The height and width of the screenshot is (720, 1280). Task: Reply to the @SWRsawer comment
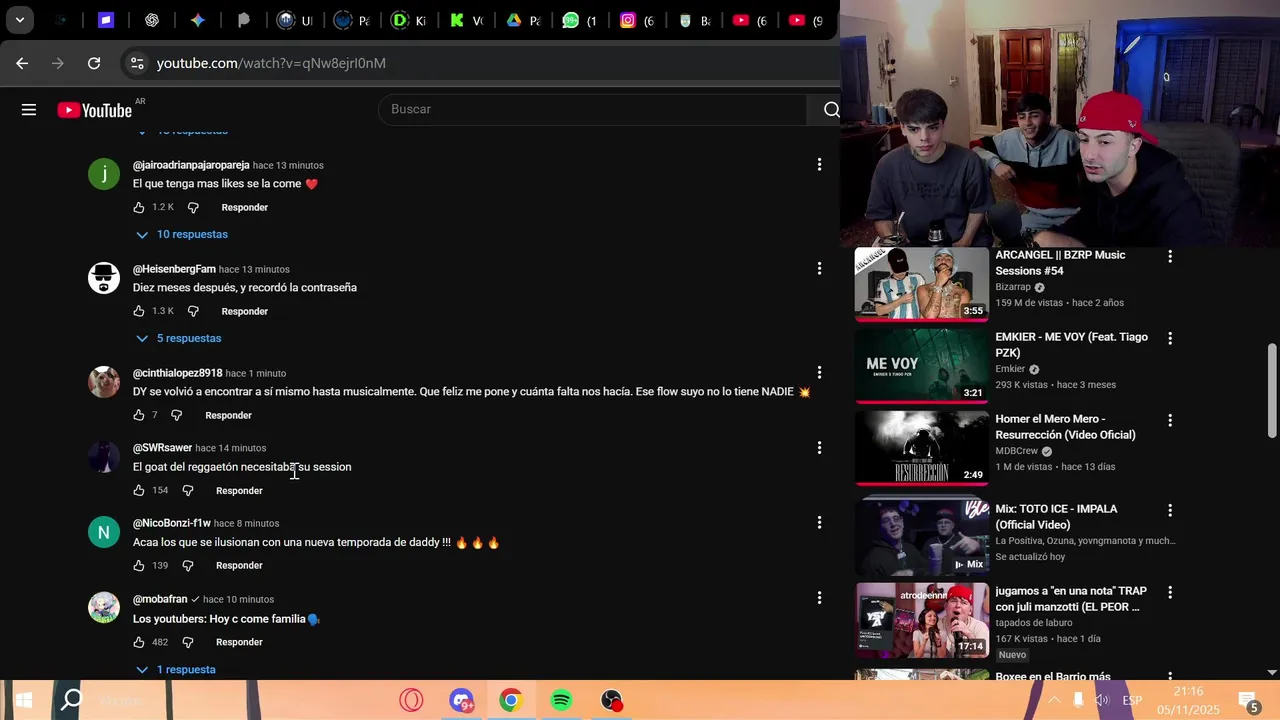tap(239, 490)
